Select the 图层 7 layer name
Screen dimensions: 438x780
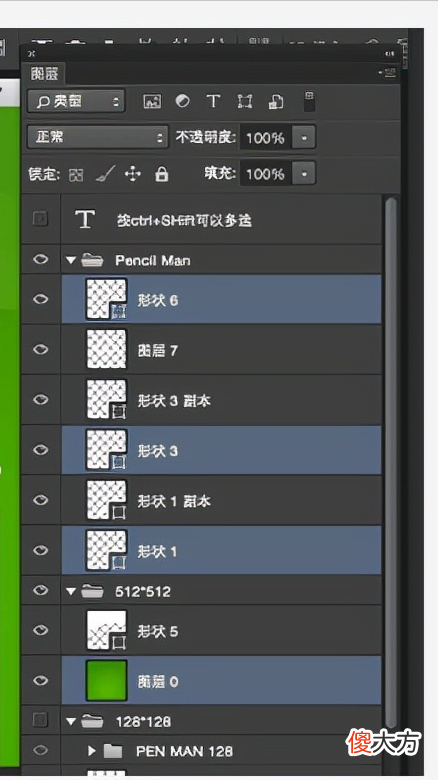[x=157, y=351]
